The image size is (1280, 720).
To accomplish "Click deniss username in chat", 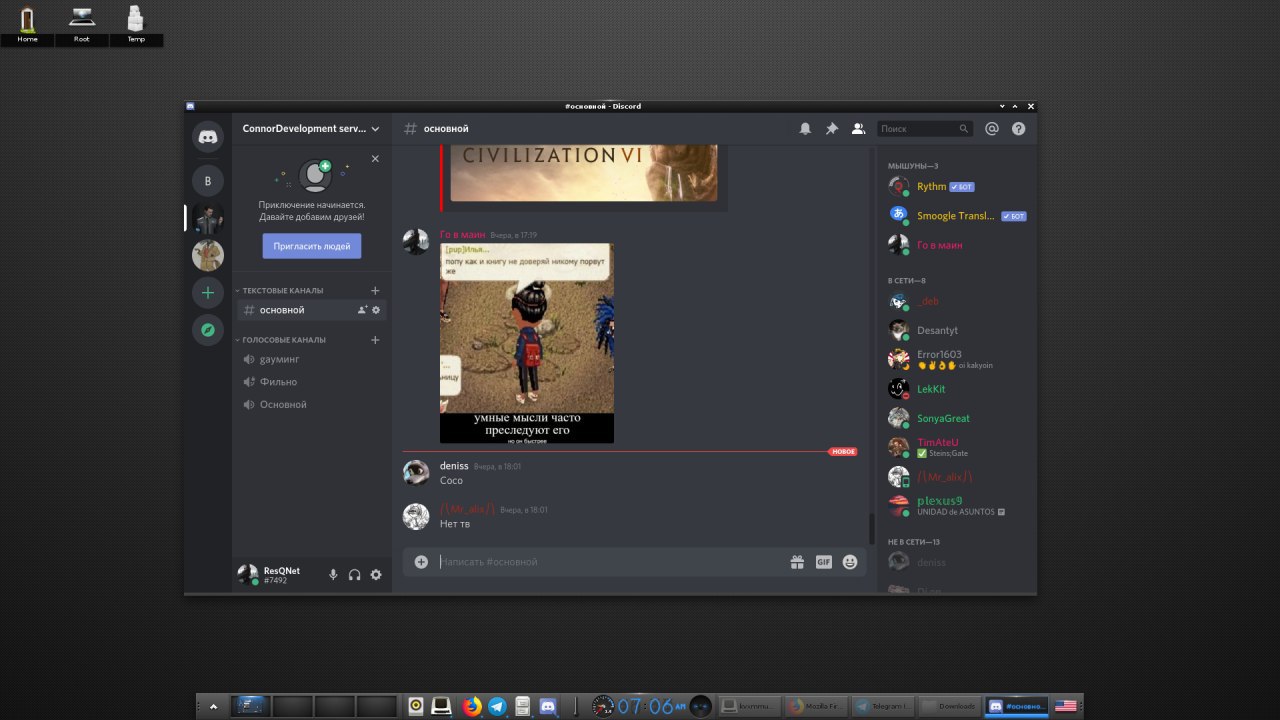I will coord(454,466).
